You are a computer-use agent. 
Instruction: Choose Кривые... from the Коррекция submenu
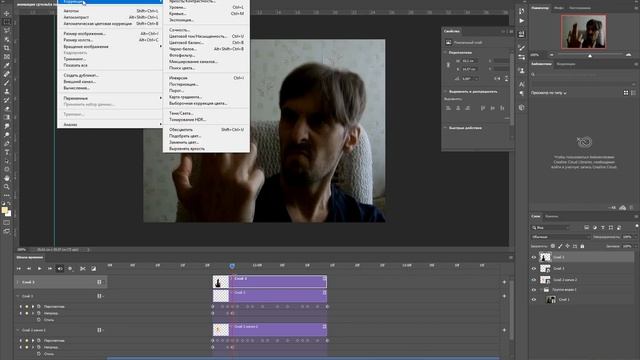click(178, 13)
